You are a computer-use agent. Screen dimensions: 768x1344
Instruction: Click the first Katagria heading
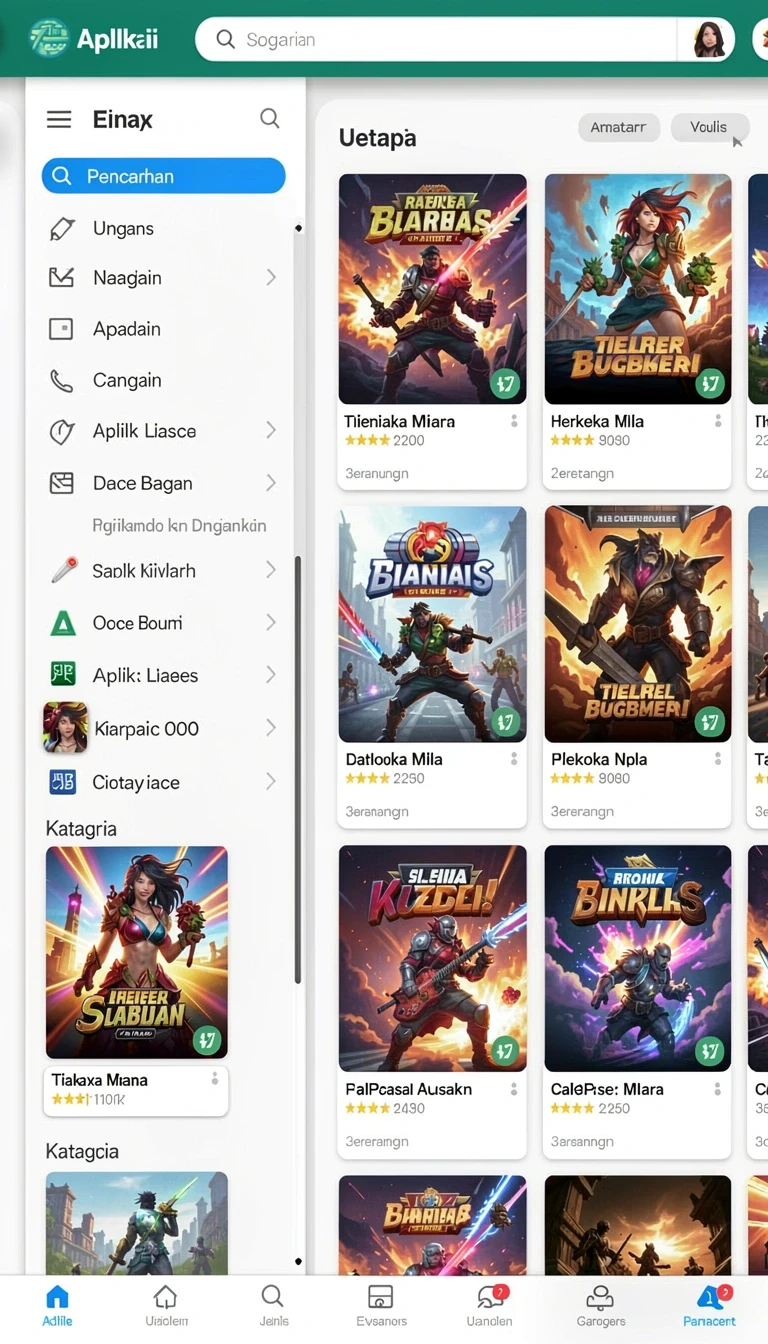(81, 829)
